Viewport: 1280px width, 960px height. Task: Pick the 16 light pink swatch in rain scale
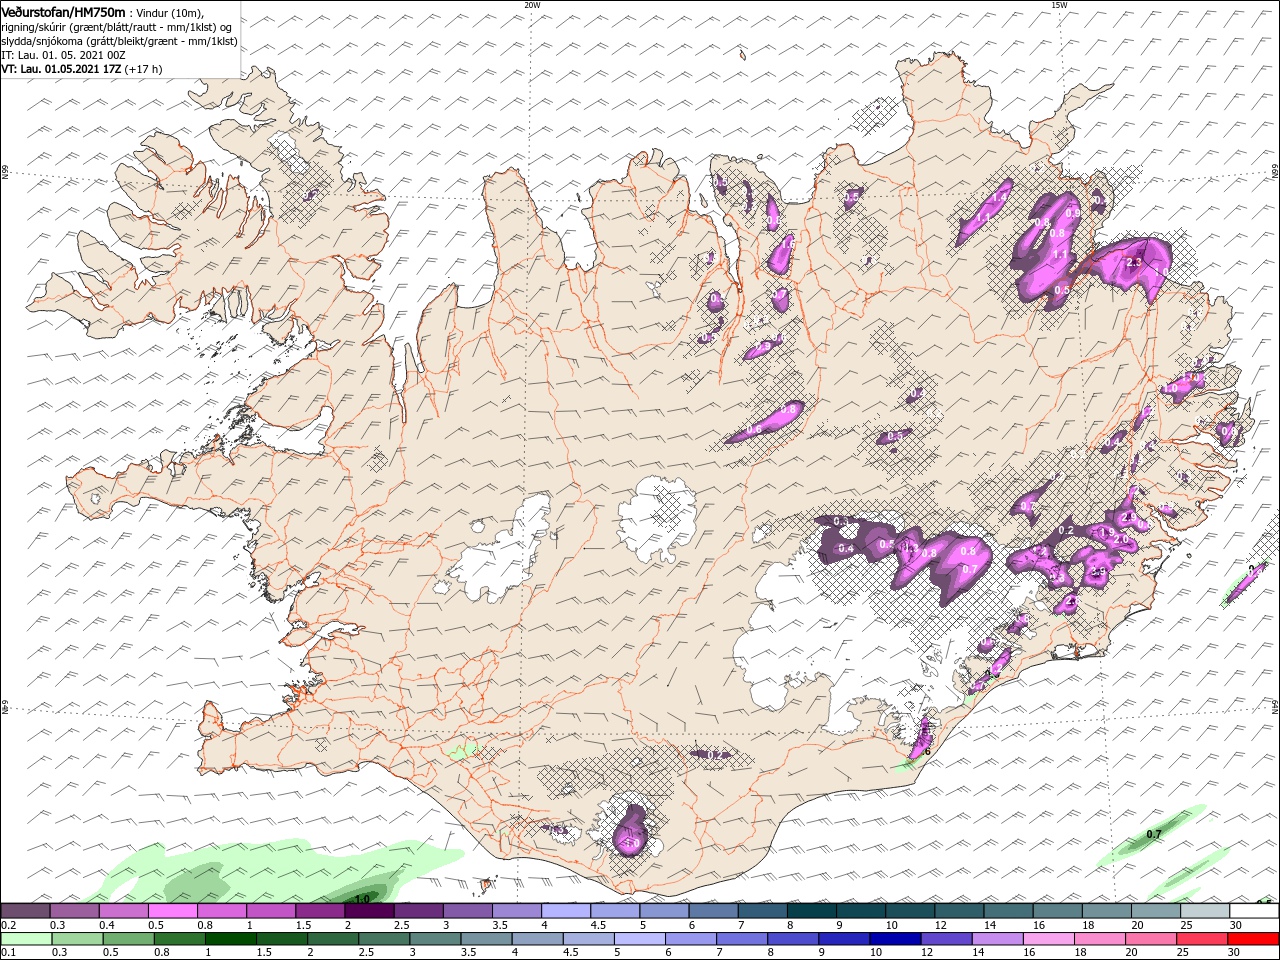(x=1047, y=939)
